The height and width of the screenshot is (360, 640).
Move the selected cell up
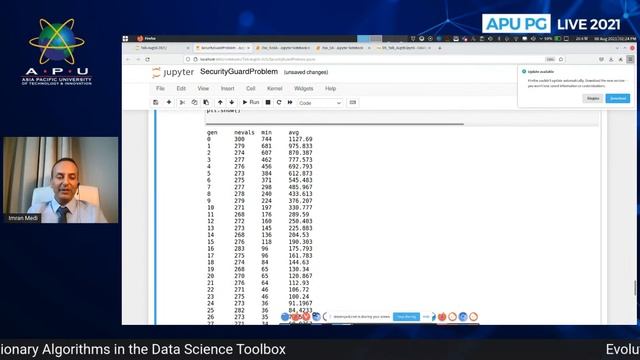(x=220, y=102)
